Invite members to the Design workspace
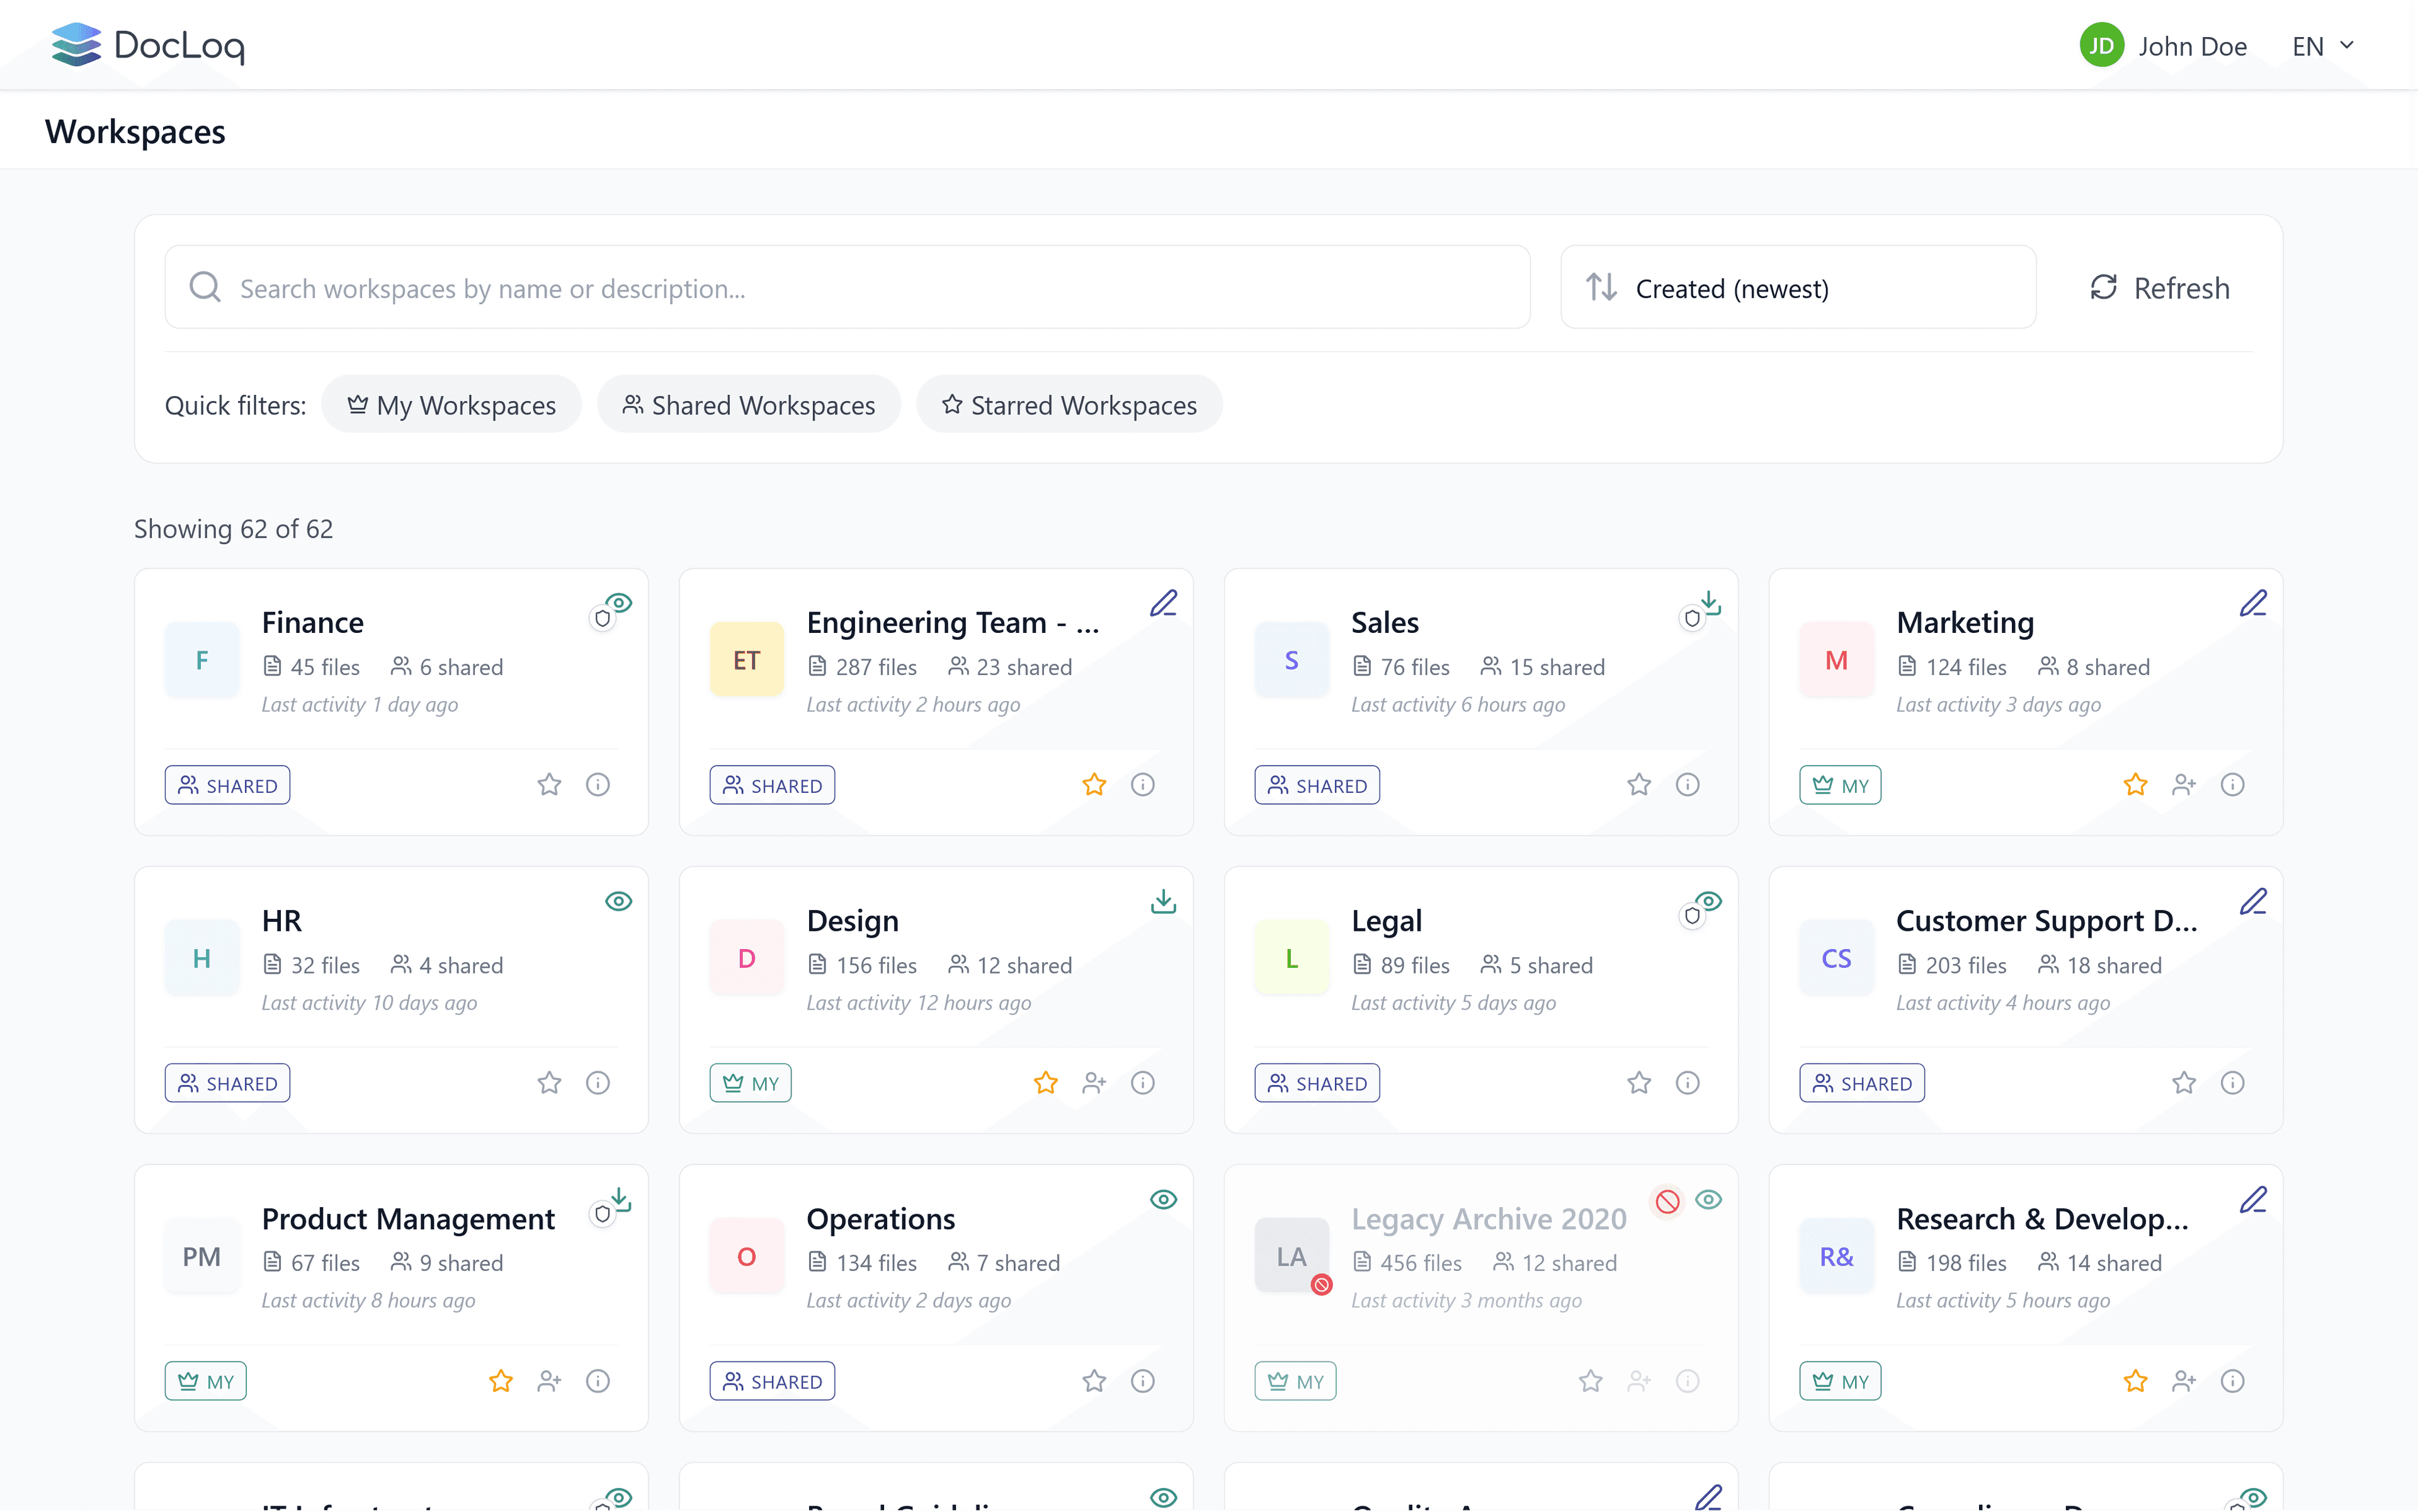Image resolution: width=2418 pixels, height=1512 pixels. pyautogui.click(x=1094, y=1082)
